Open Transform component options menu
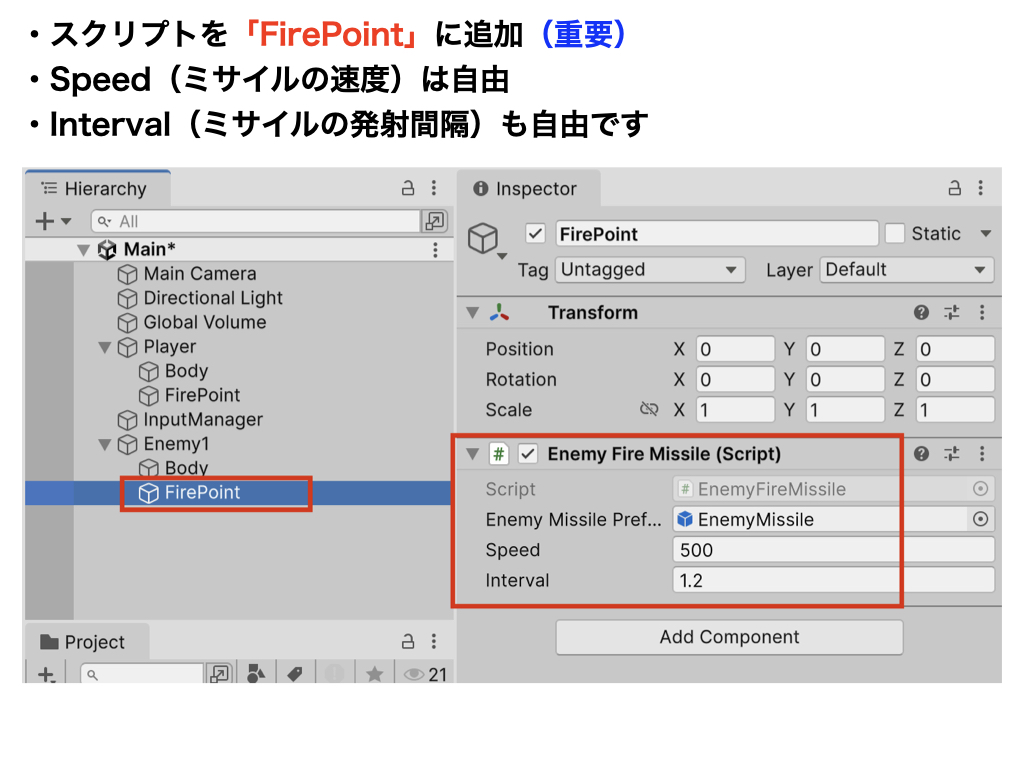This screenshot has height=768, width=1024. pyautogui.click(x=982, y=313)
